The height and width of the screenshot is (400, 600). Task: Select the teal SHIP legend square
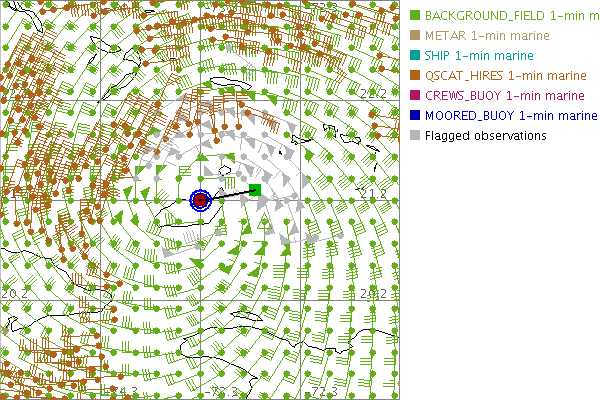pyautogui.click(x=414, y=56)
